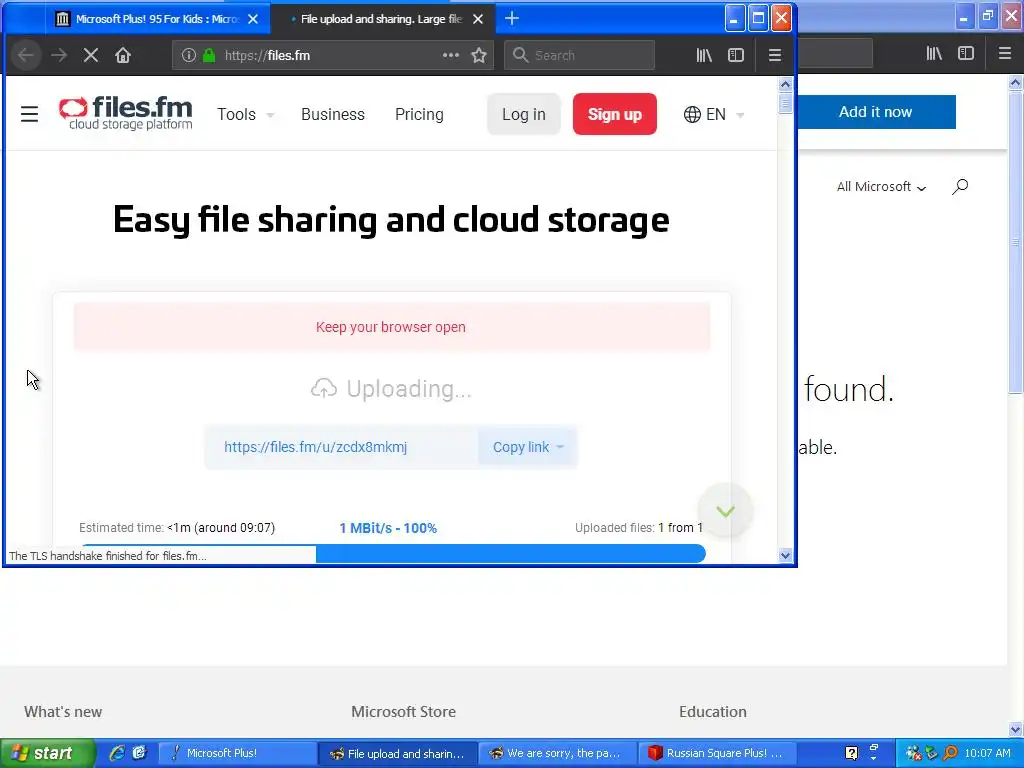Open the files.fm/u/zcdx8mkmj upload link
The width and height of the screenshot is (1024, 768).
(x=315, y=447)
